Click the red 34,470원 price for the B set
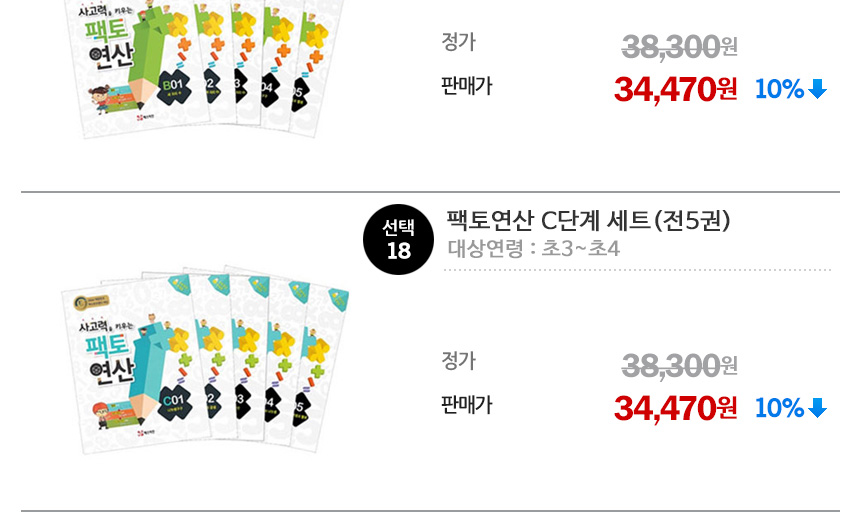The height and width of the screenshot is (530, 860). click(x=675, y=89)
